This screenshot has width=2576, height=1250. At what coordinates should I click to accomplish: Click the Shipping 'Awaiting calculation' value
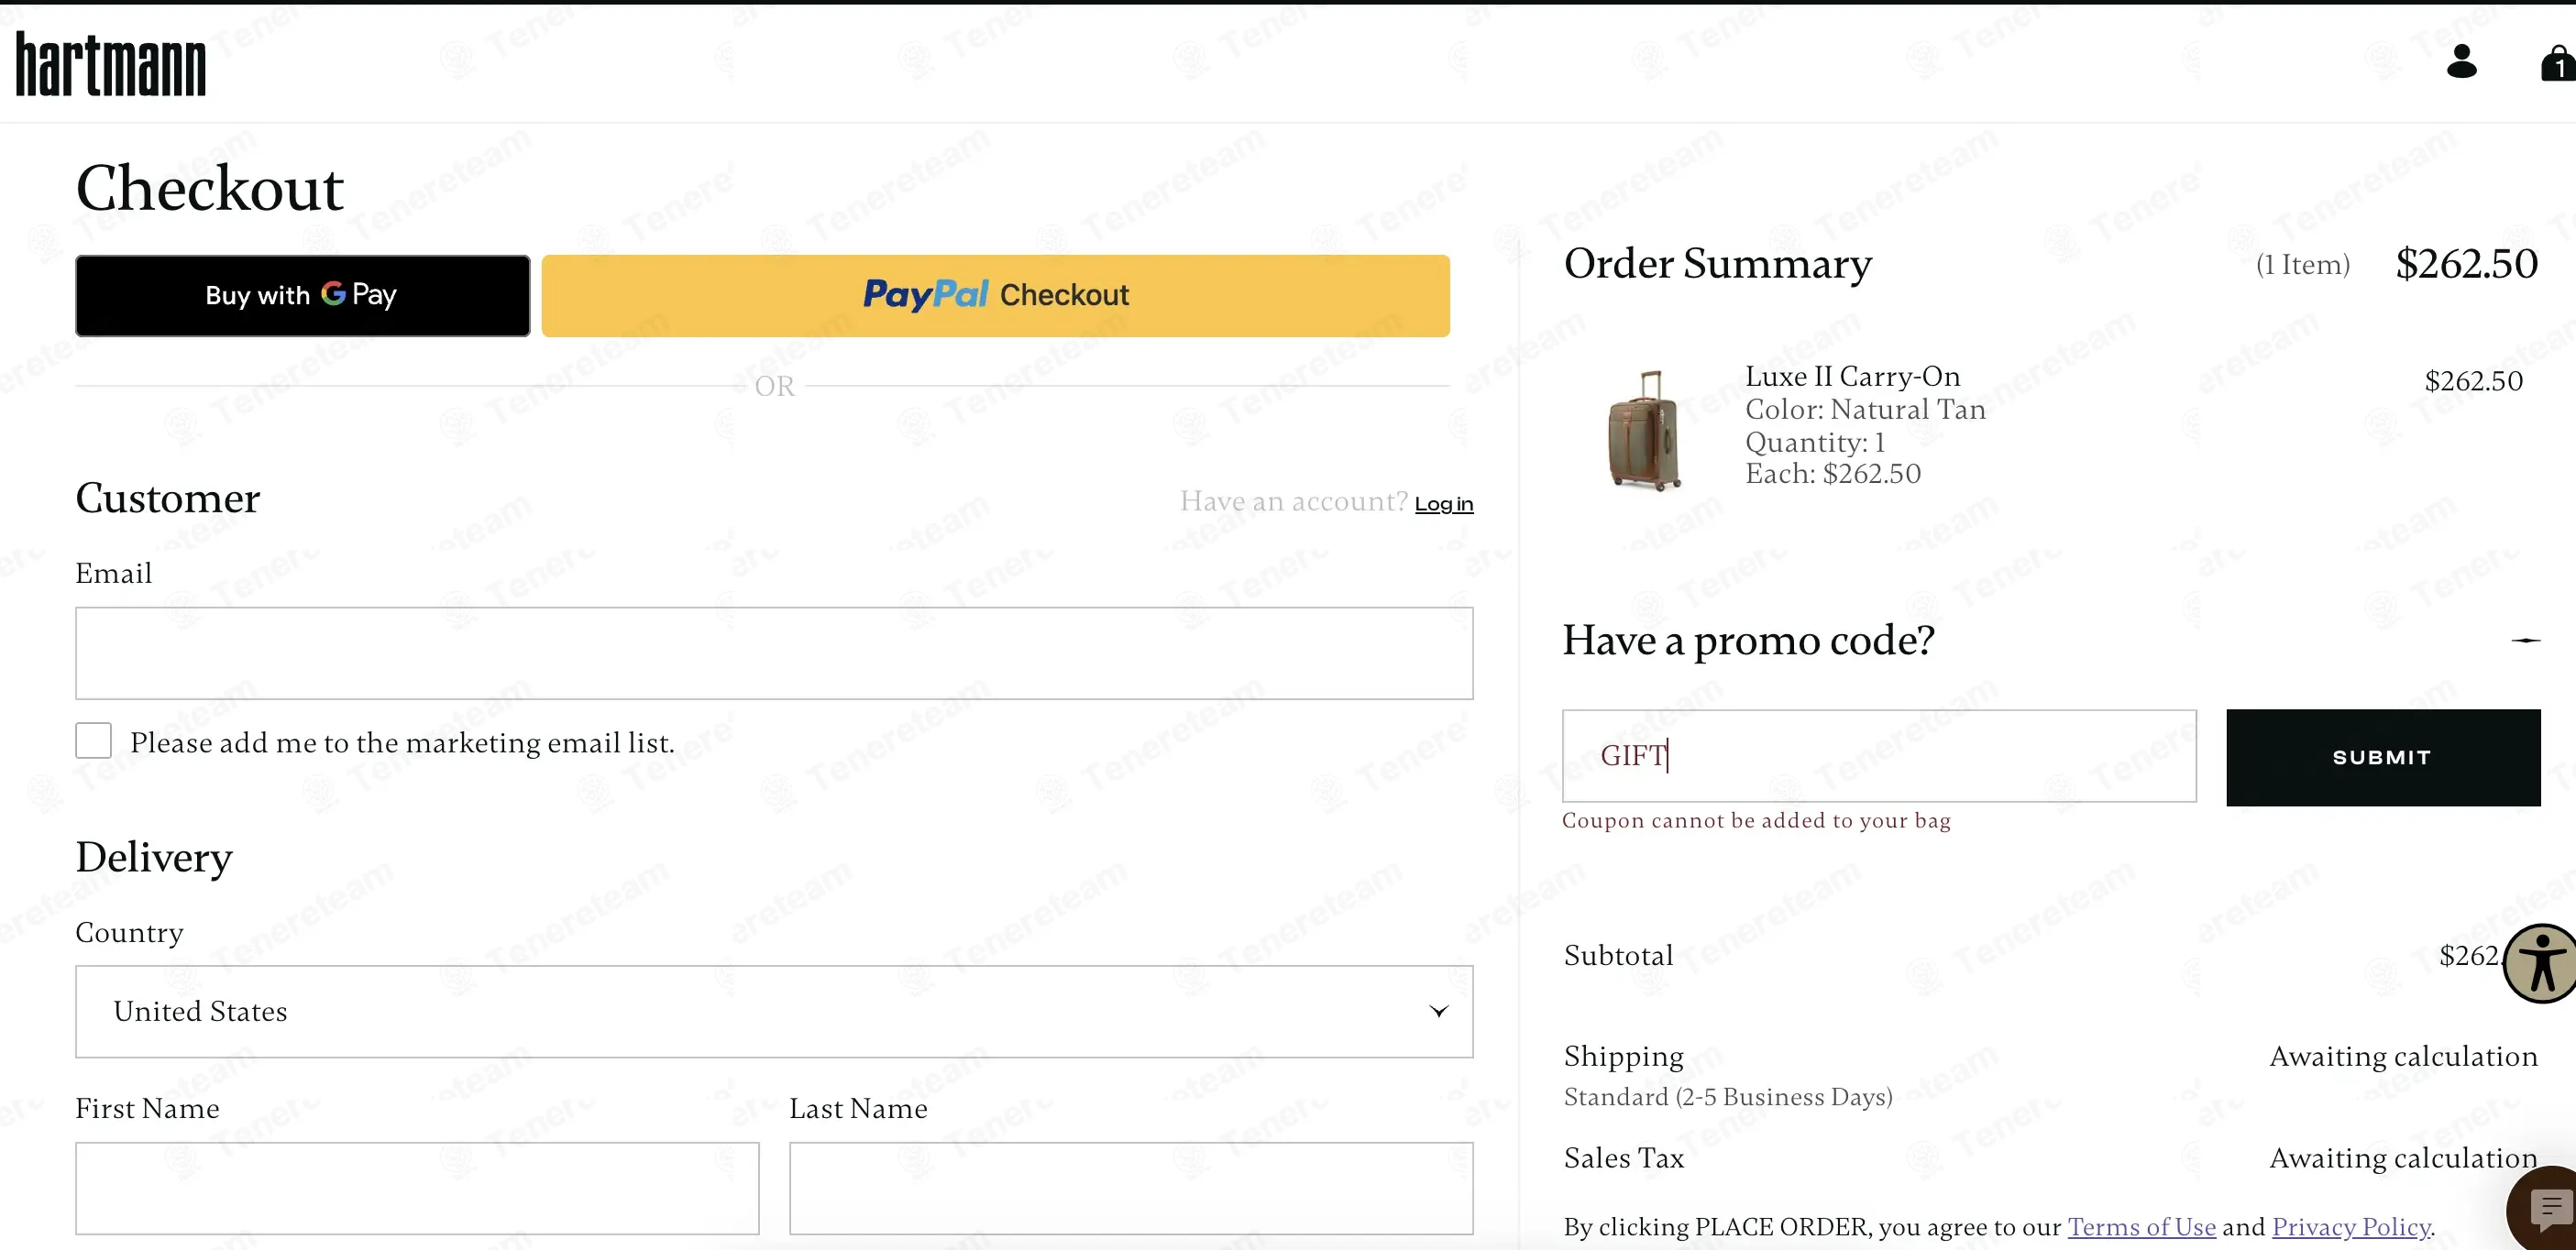[2403, 1056]
